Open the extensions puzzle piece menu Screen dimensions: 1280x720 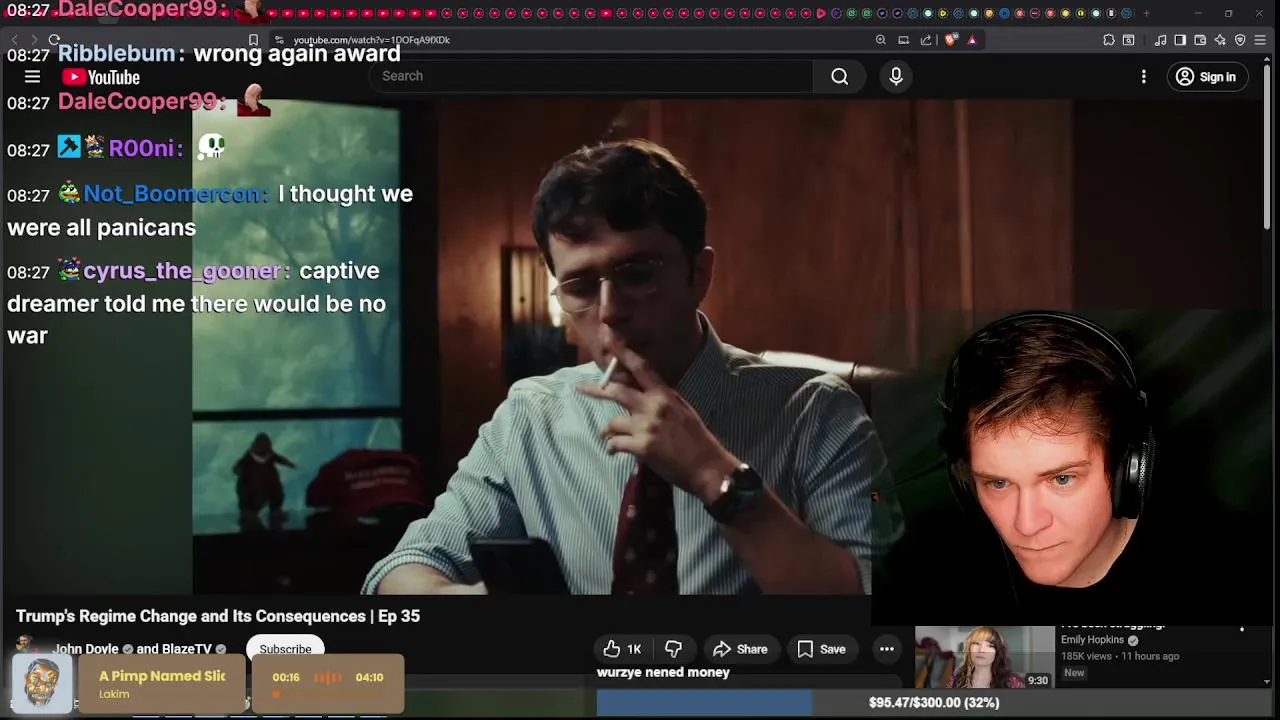pos(1108,40)
